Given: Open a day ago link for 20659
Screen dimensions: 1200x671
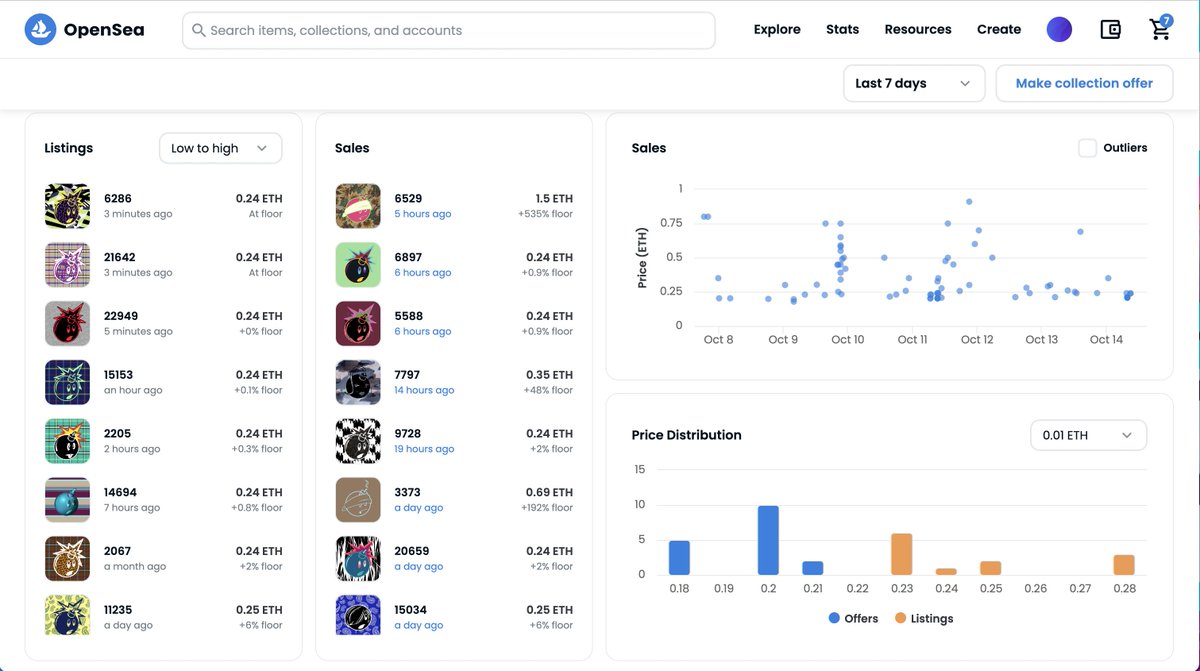Looking at the screenshot, I should pyautogui.click(x=418, y=567).
